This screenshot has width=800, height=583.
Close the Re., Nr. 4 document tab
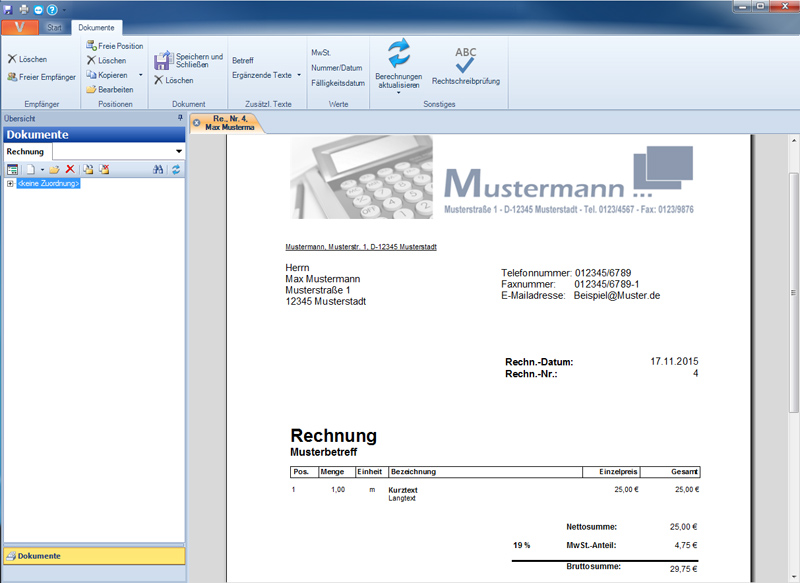click(196, 123)
